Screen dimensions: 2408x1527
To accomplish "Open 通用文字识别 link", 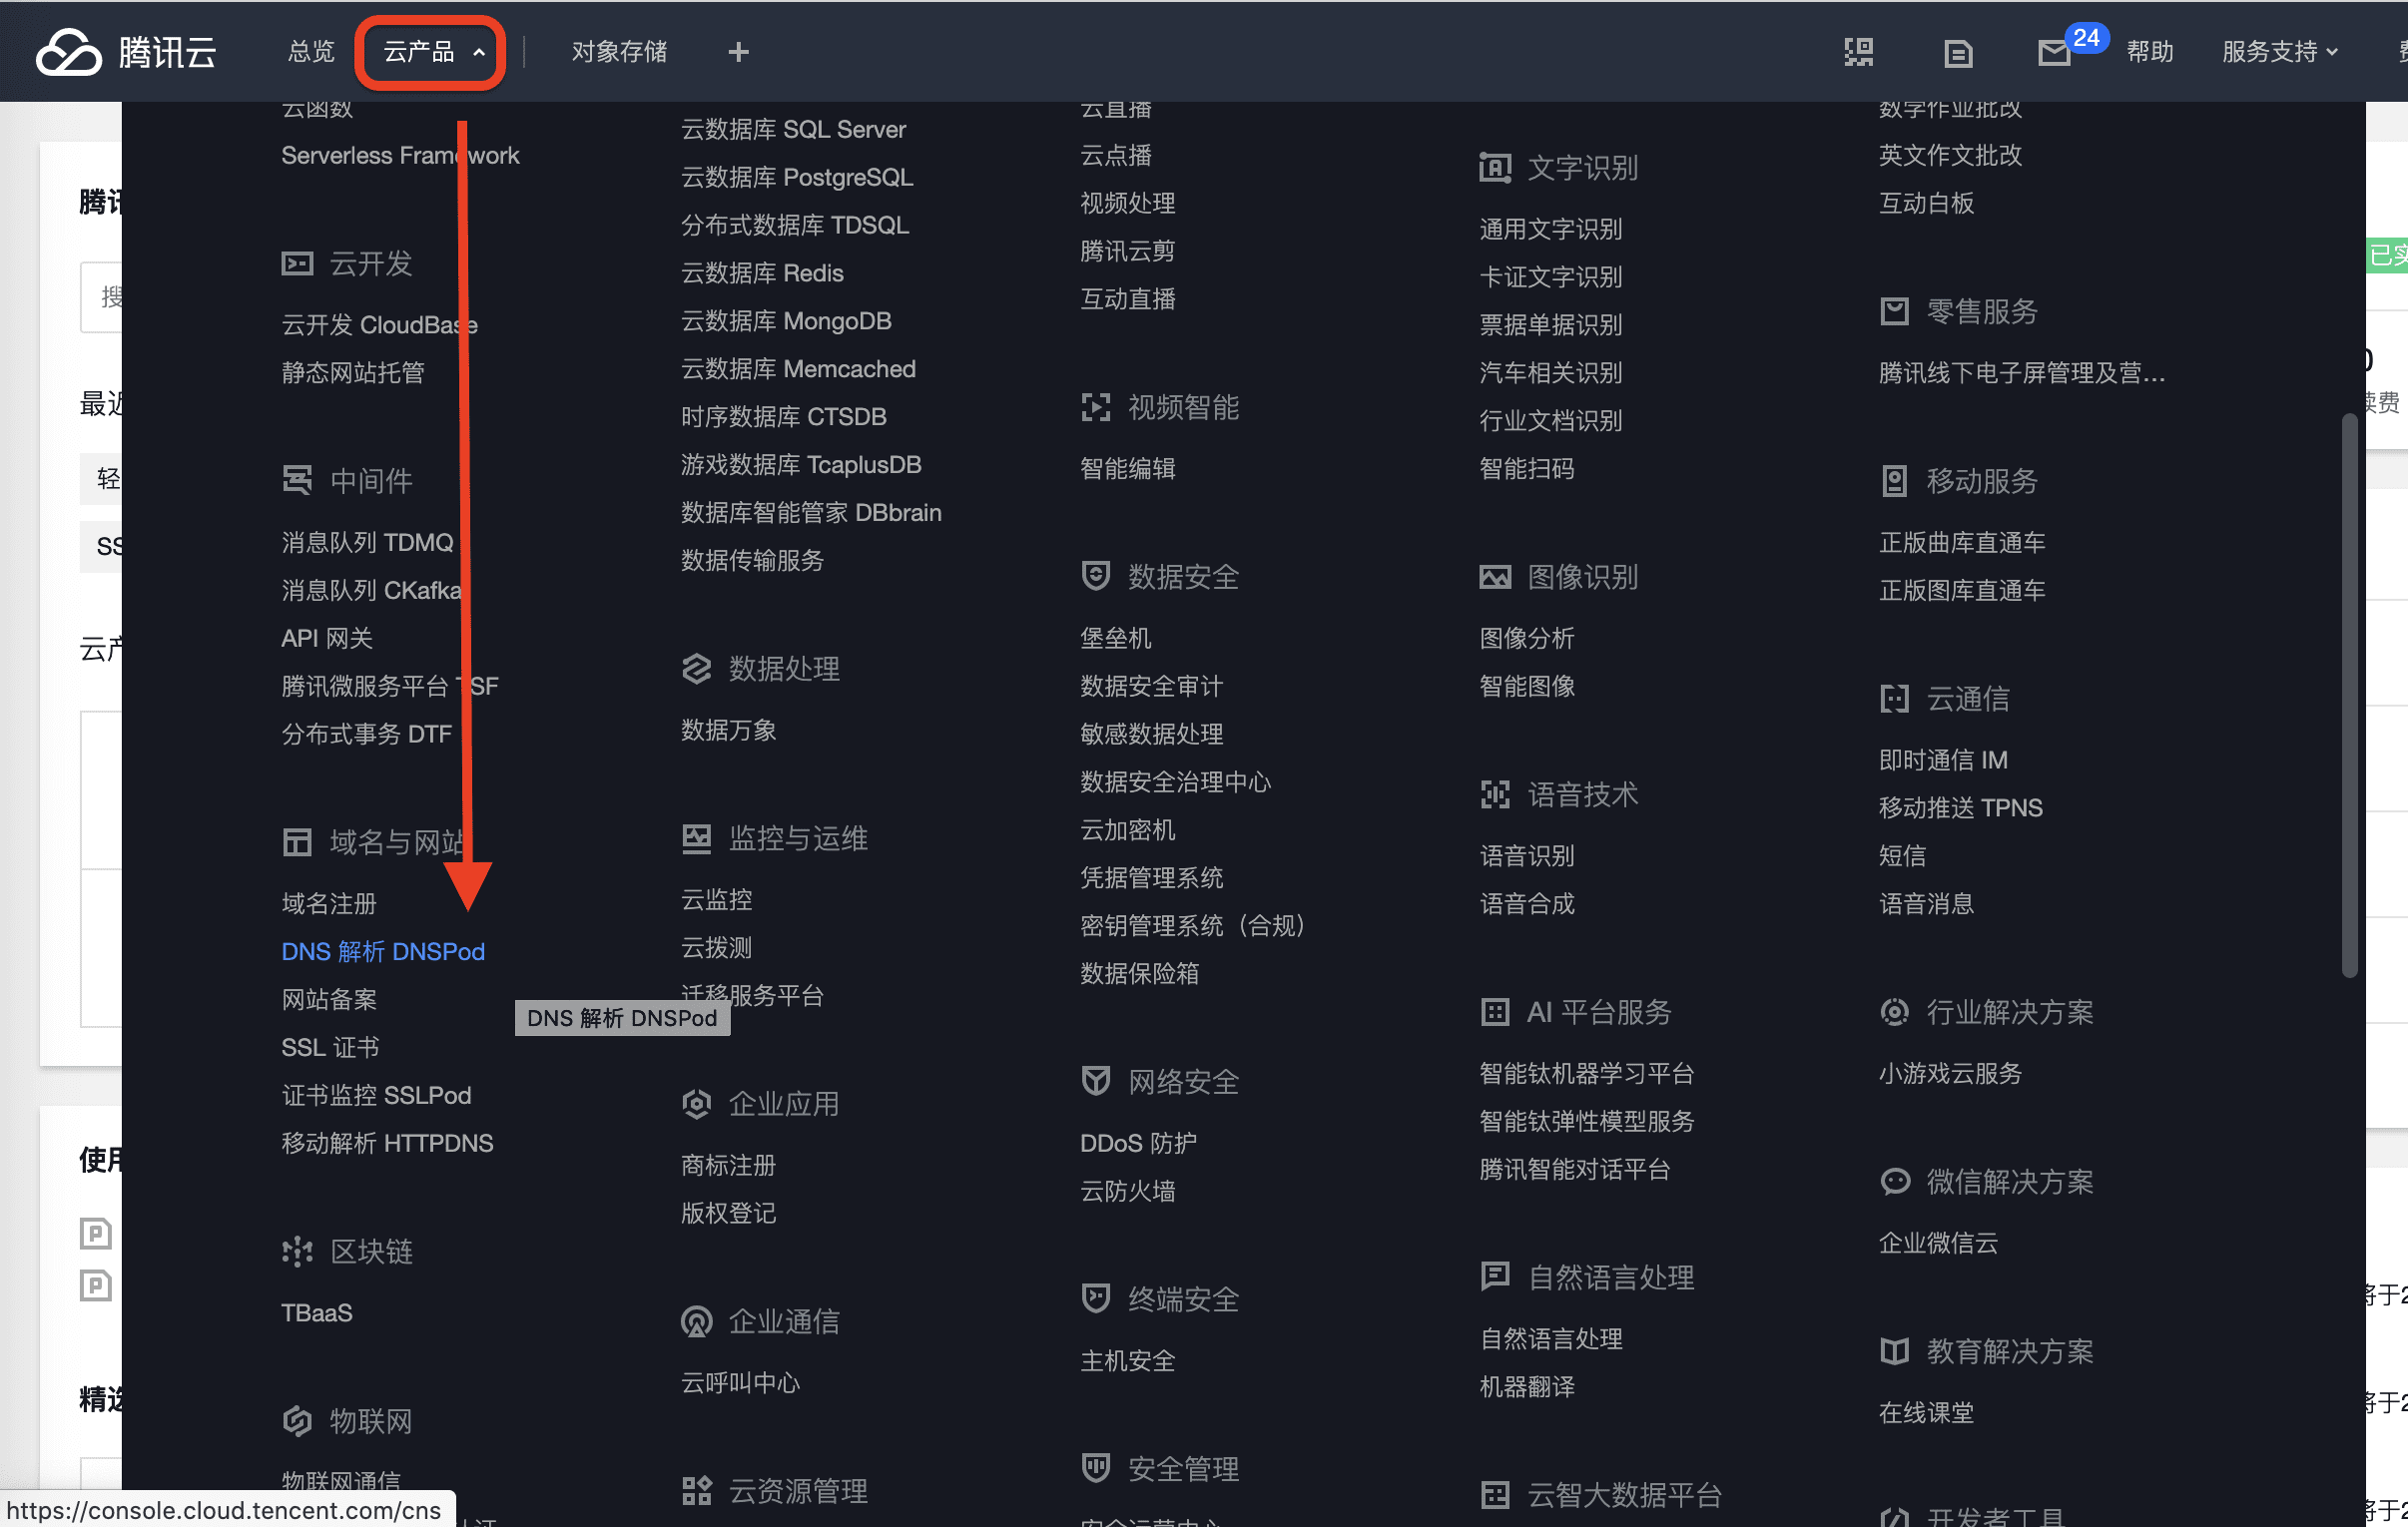I will coord(1551,229).
